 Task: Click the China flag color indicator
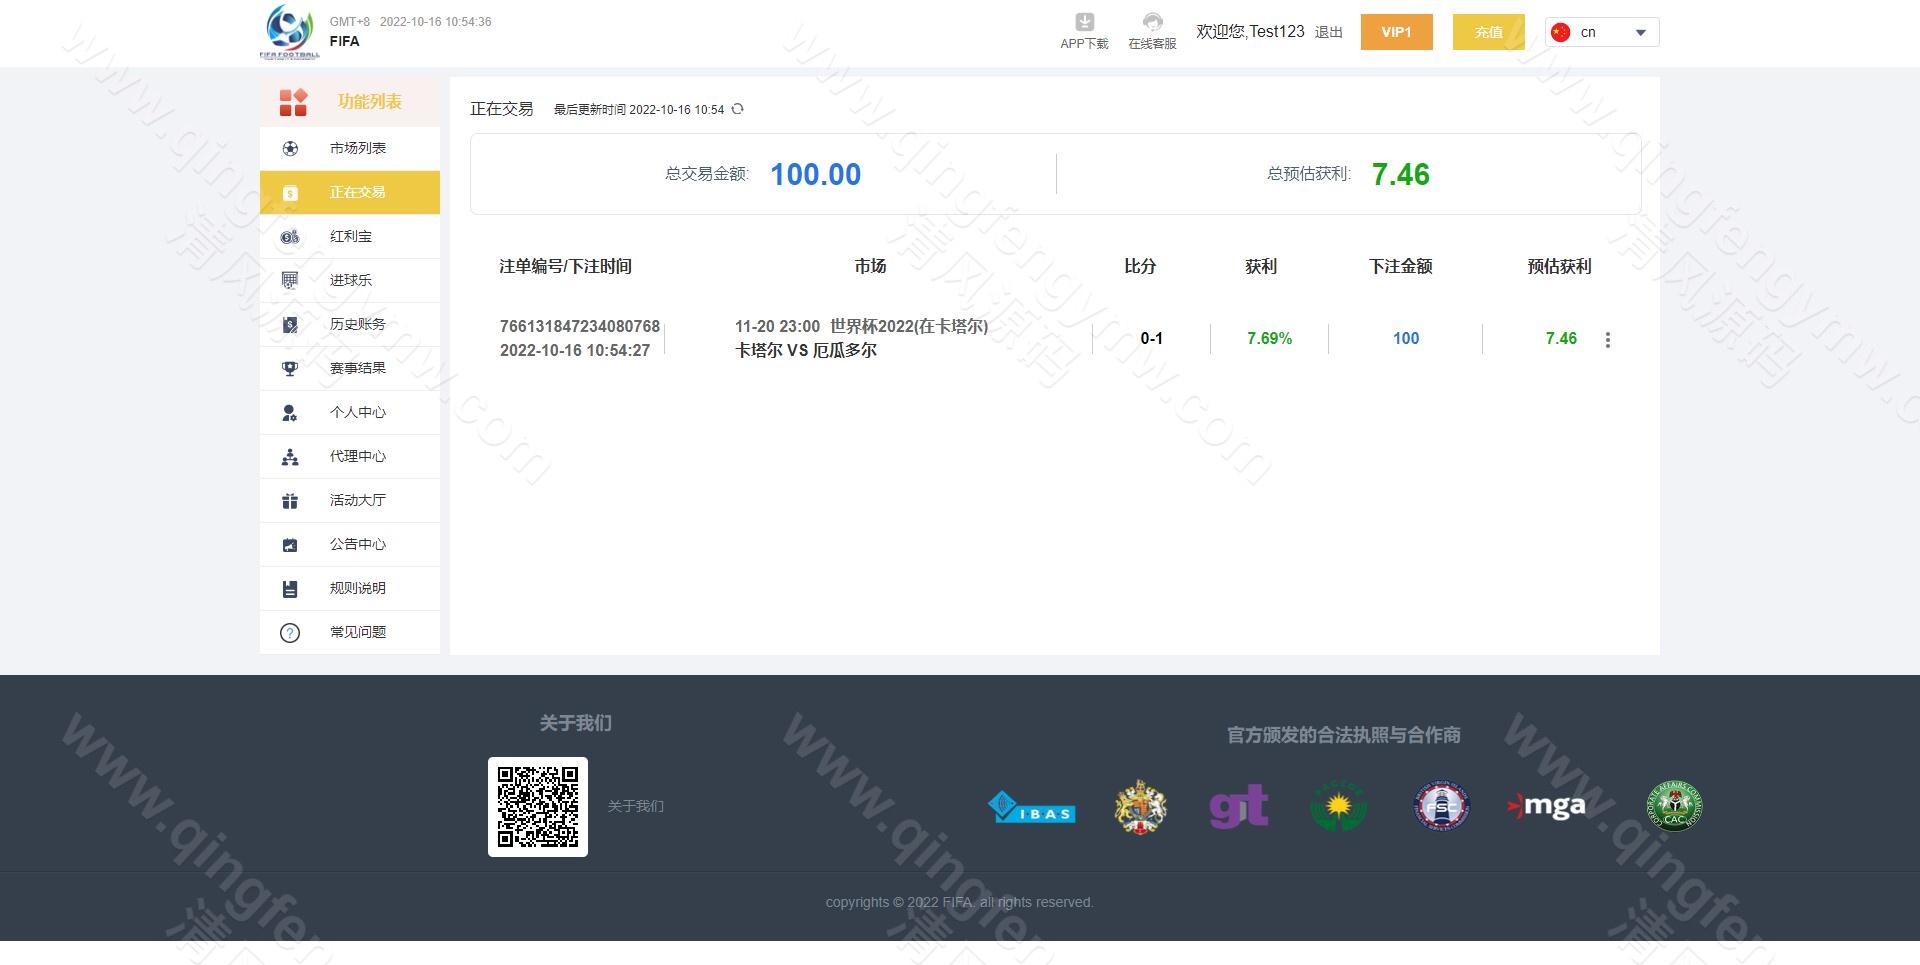[1563, 31]
